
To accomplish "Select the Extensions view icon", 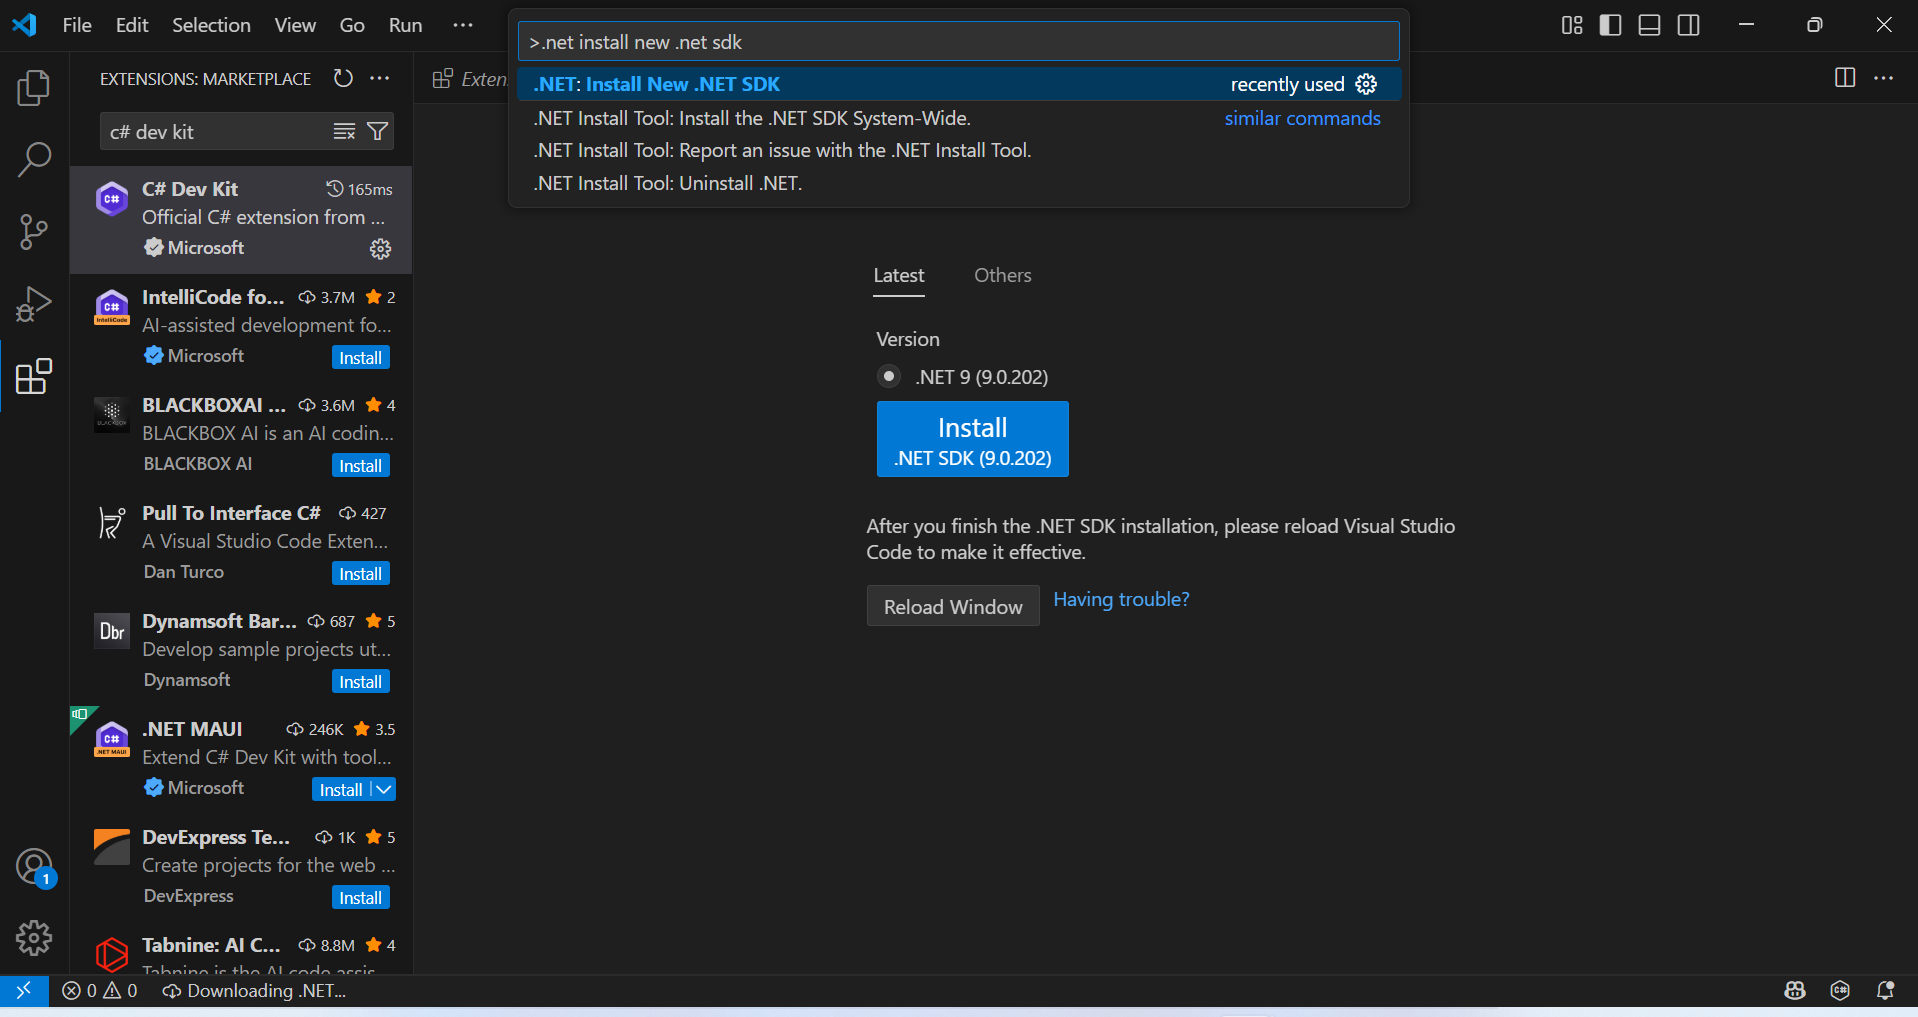I will (x=34, y=376).
